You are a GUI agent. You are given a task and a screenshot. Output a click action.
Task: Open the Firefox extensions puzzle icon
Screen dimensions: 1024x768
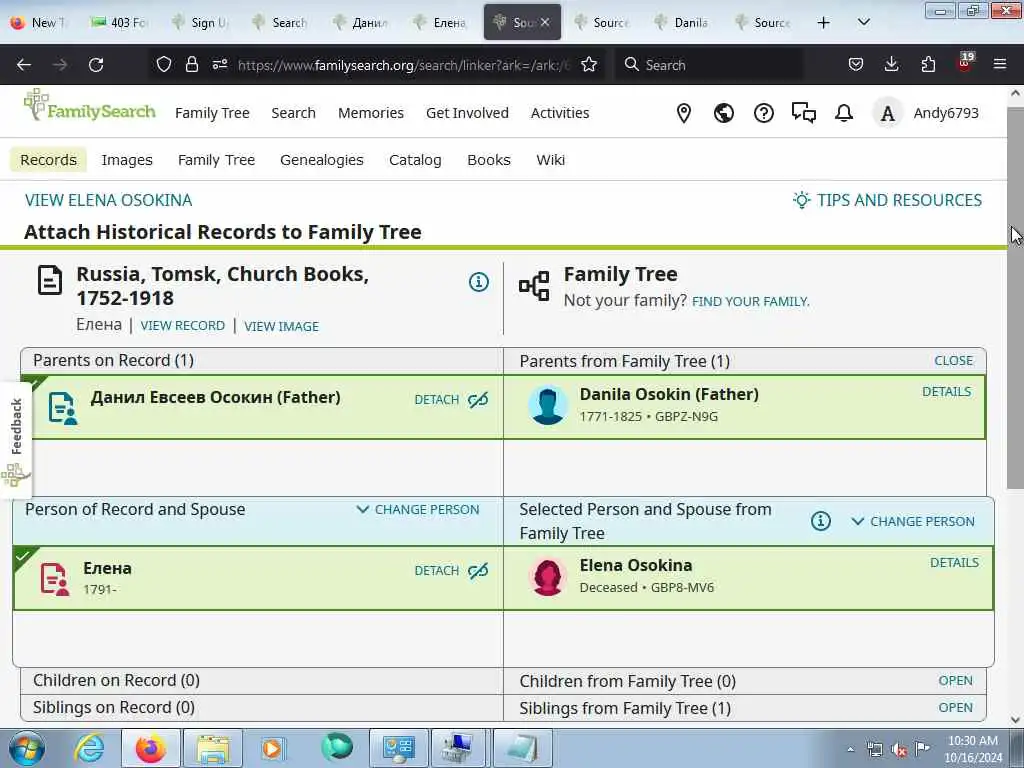[x=928, y=64]
